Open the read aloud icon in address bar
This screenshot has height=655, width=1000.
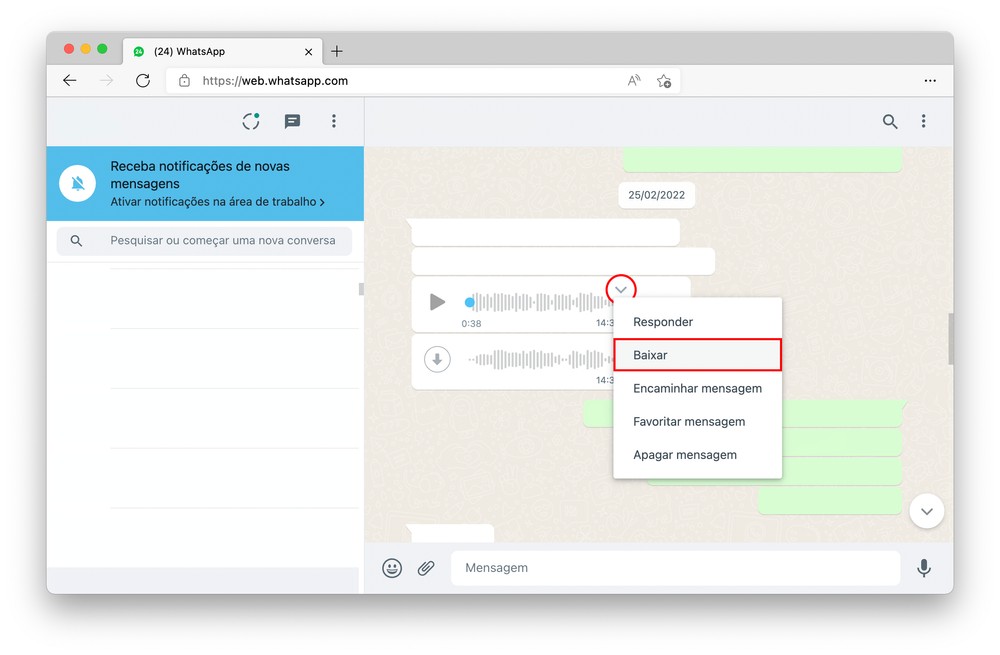tap(633, 80)
